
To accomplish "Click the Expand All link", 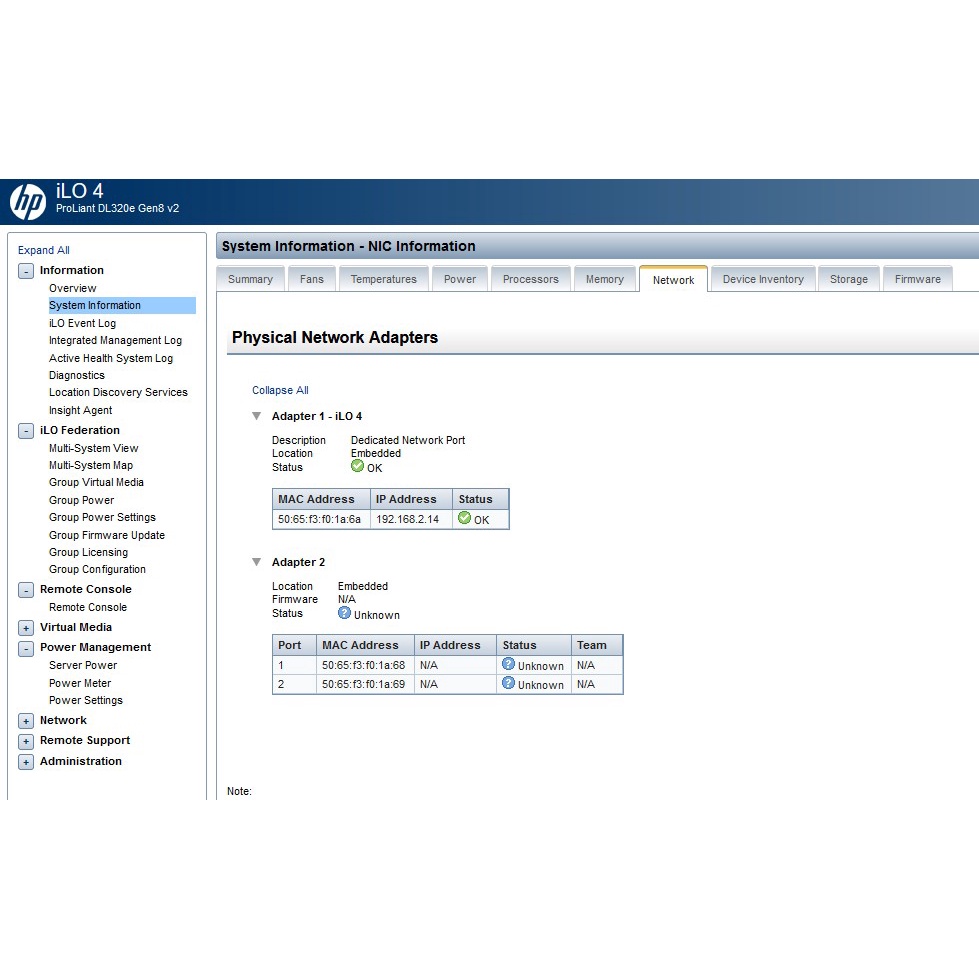I will [x=44, y=250].
